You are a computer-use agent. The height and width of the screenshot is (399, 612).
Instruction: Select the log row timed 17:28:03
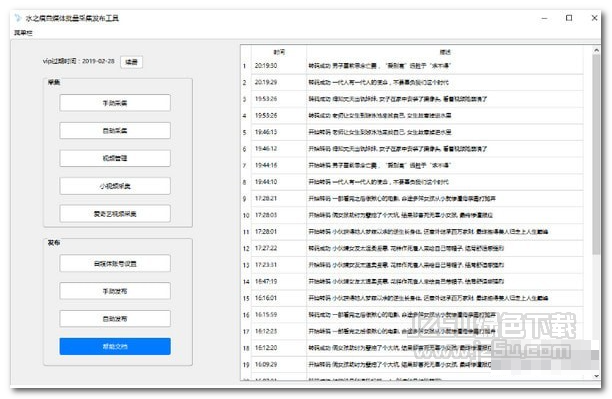(412, 215)
